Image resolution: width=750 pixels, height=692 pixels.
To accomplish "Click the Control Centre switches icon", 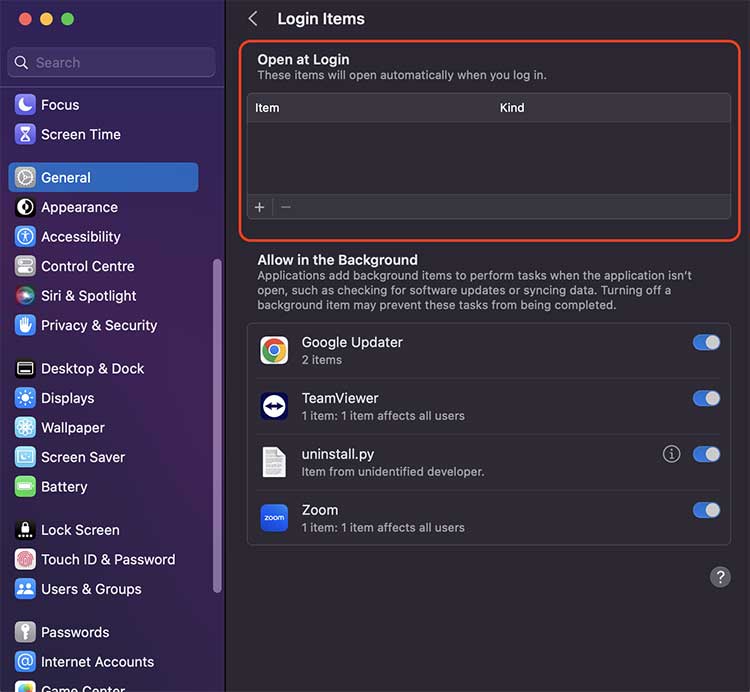I will [25, 266].
